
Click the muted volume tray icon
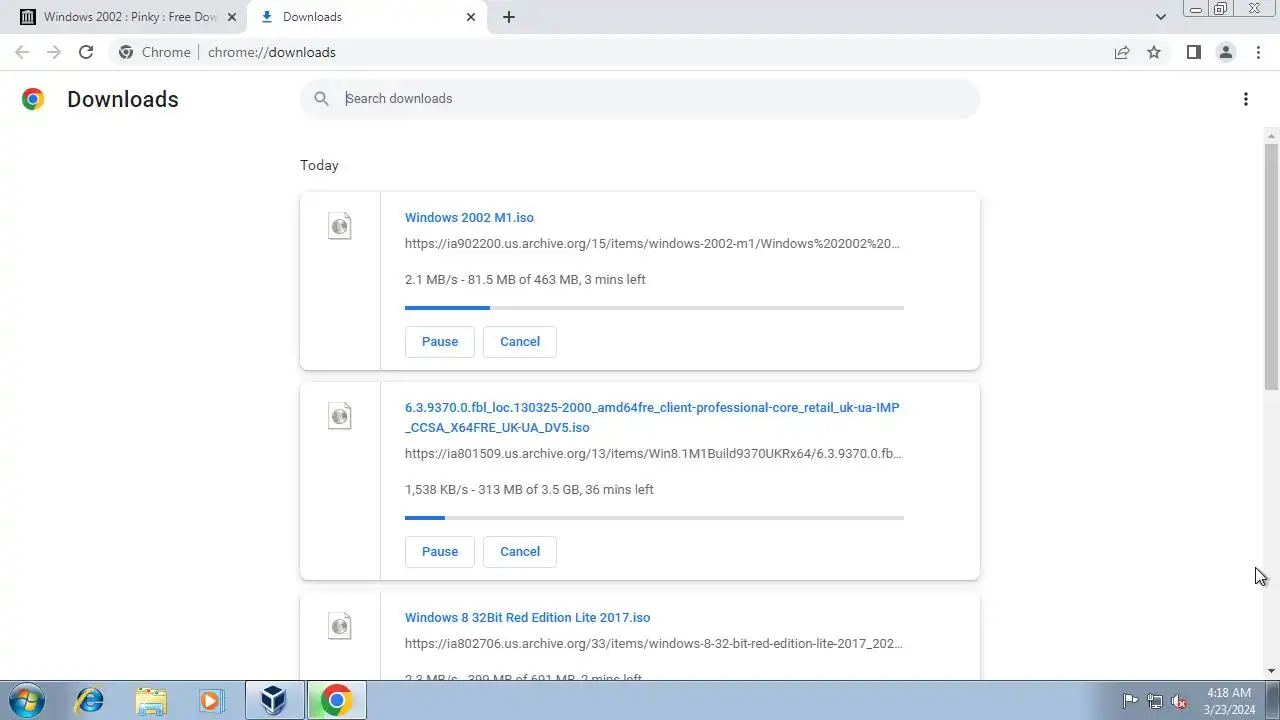(x=1179, y=701)
